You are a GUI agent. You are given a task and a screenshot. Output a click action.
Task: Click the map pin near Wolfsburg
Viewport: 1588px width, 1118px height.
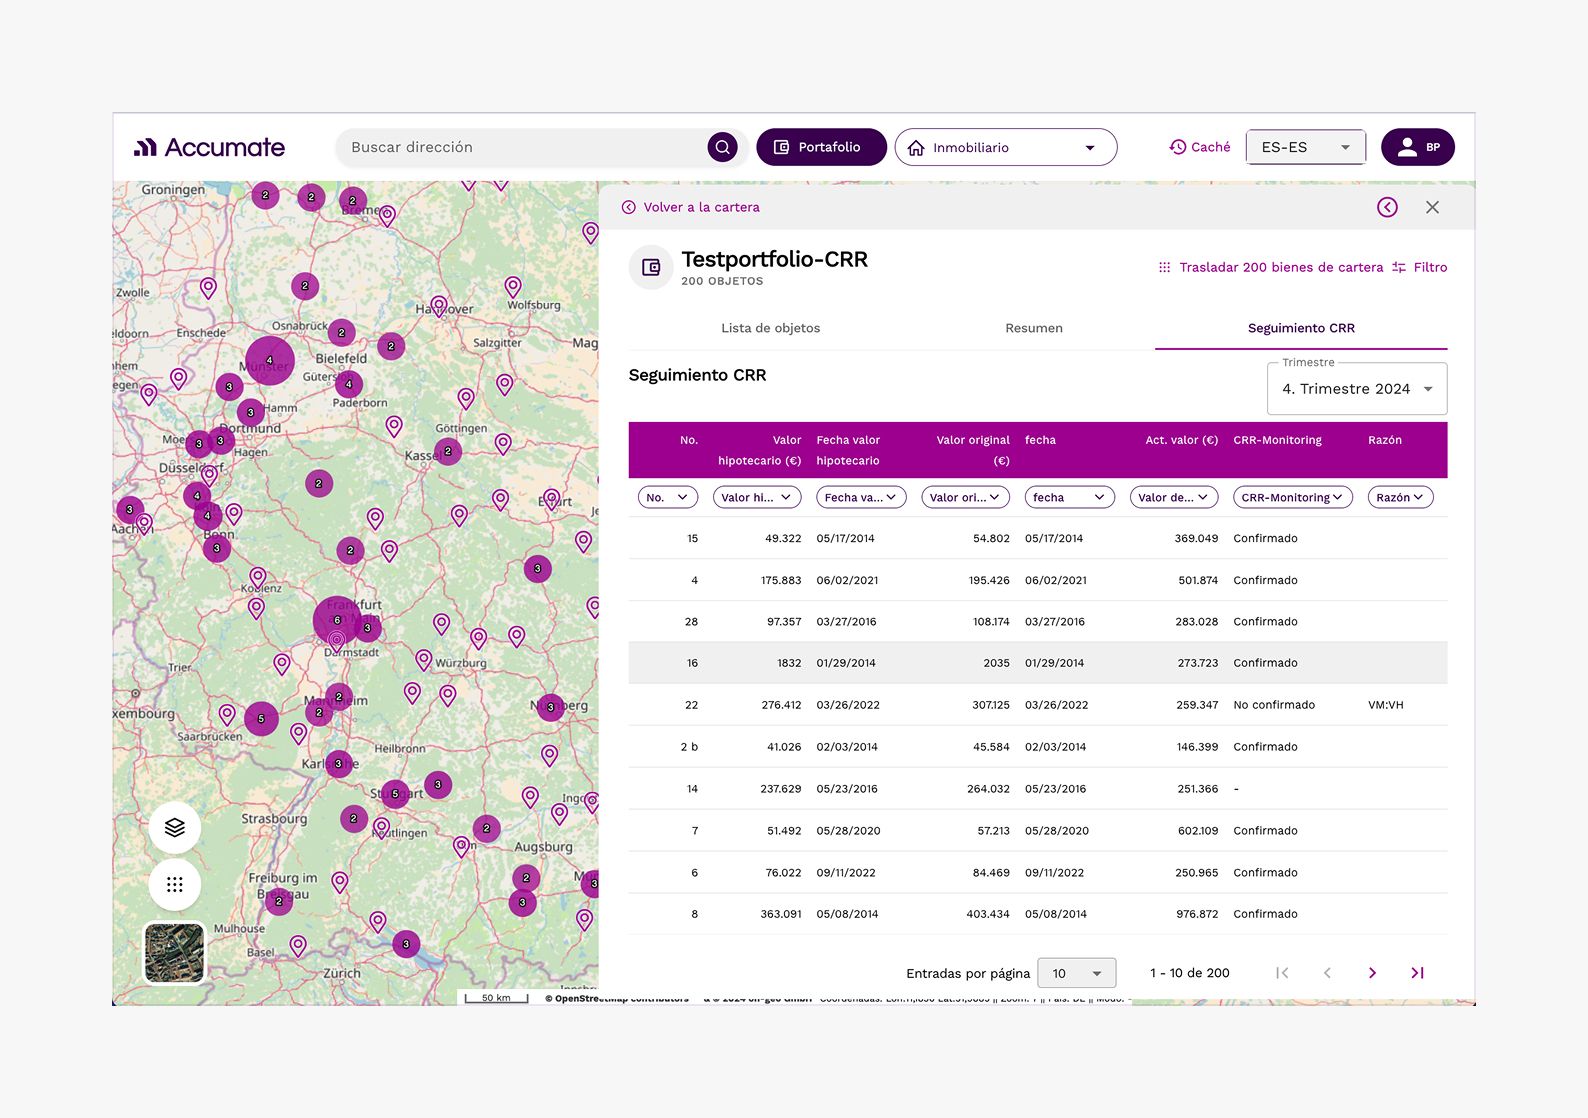tap(513, 286)
